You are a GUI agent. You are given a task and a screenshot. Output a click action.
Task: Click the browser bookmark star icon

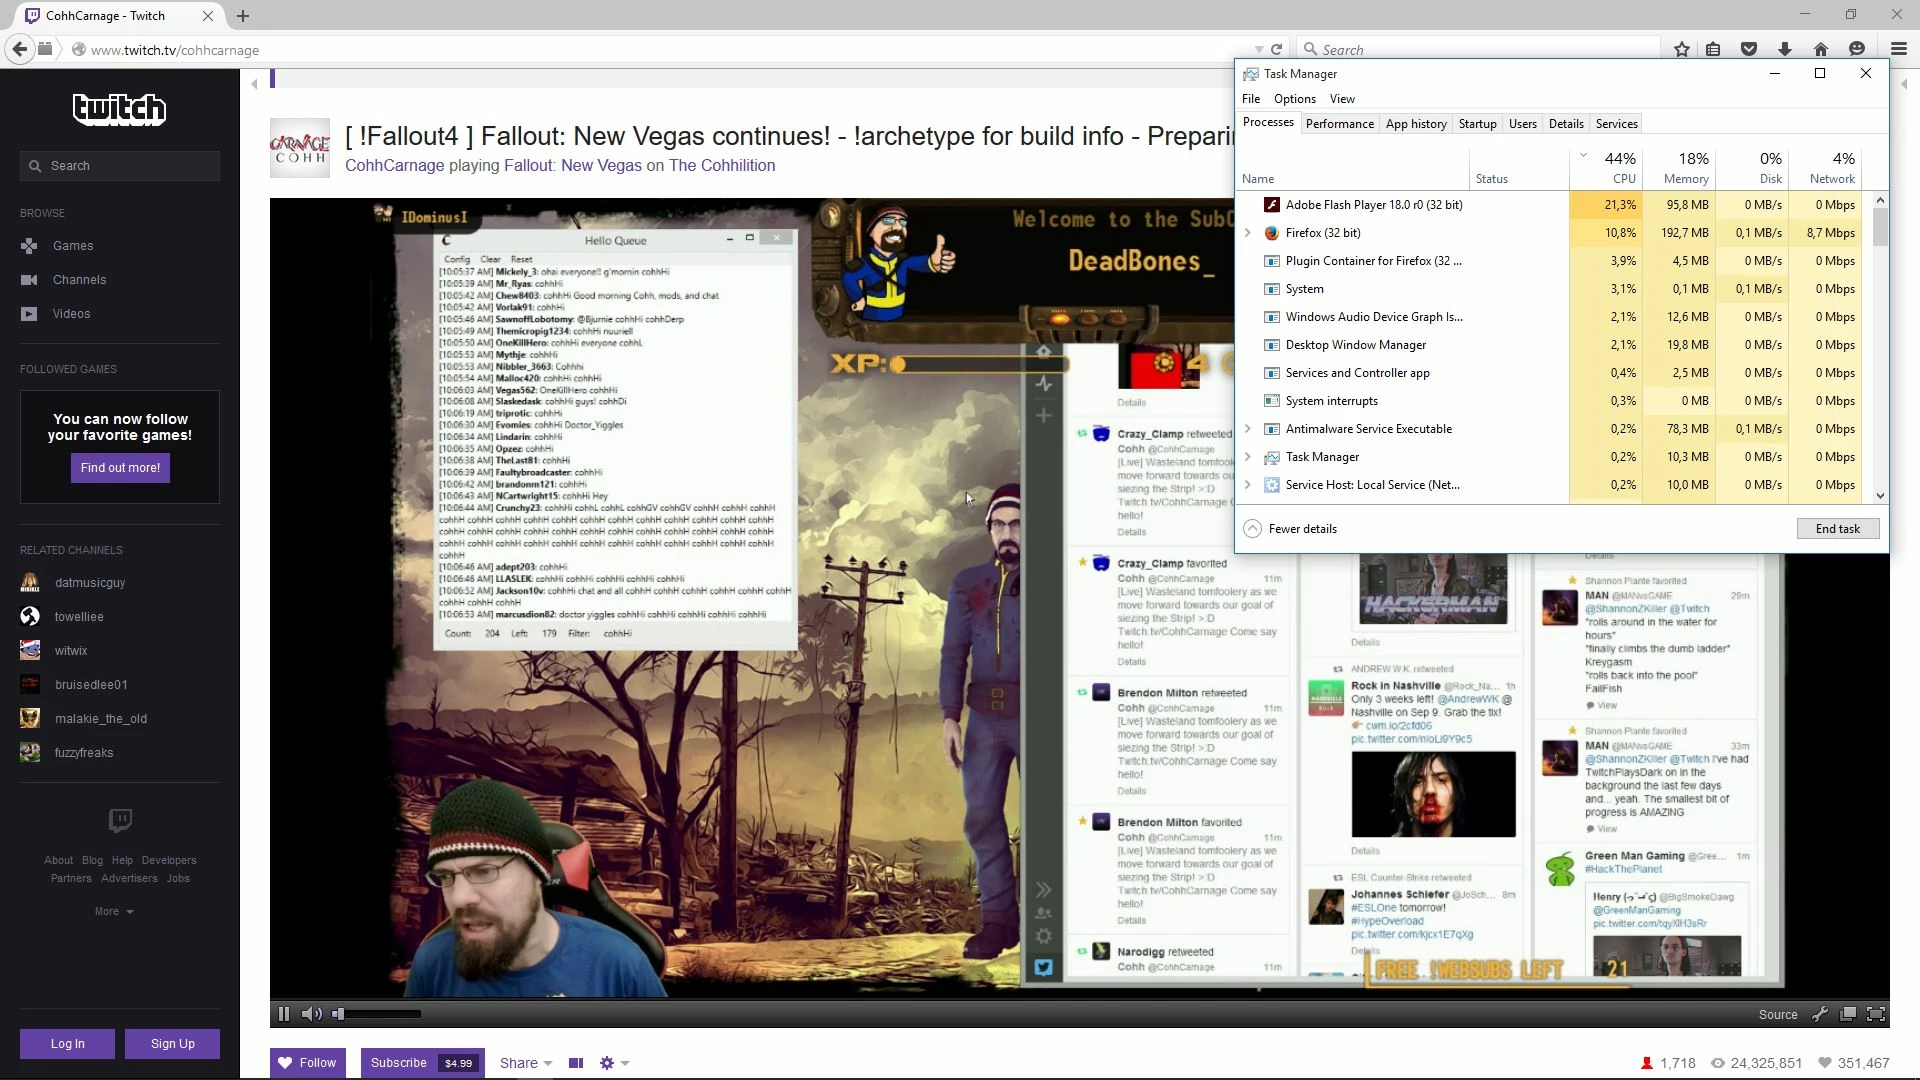coord(1682,49)
